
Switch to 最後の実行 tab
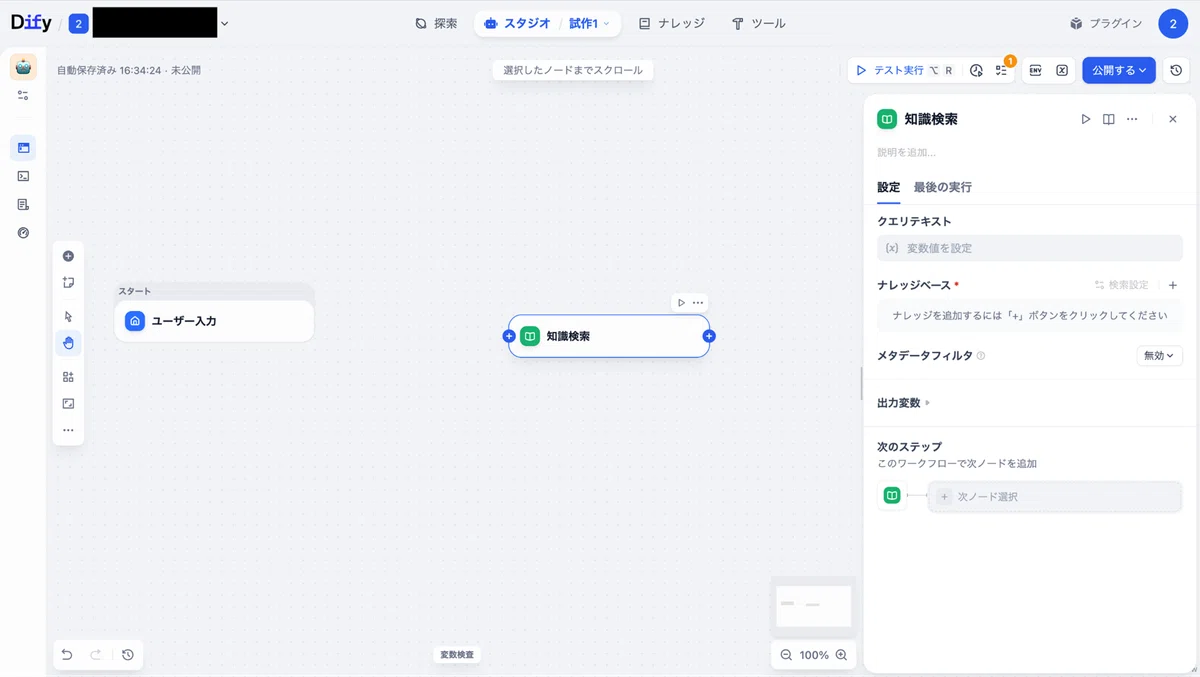click(x=943, y=187)
